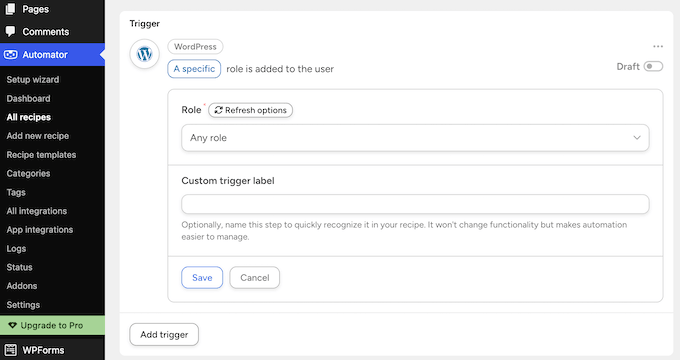This screenshot has width=680, height=360.
Task: Click the WordPress logo icon in trigger
Action: [x=144, y=54]
